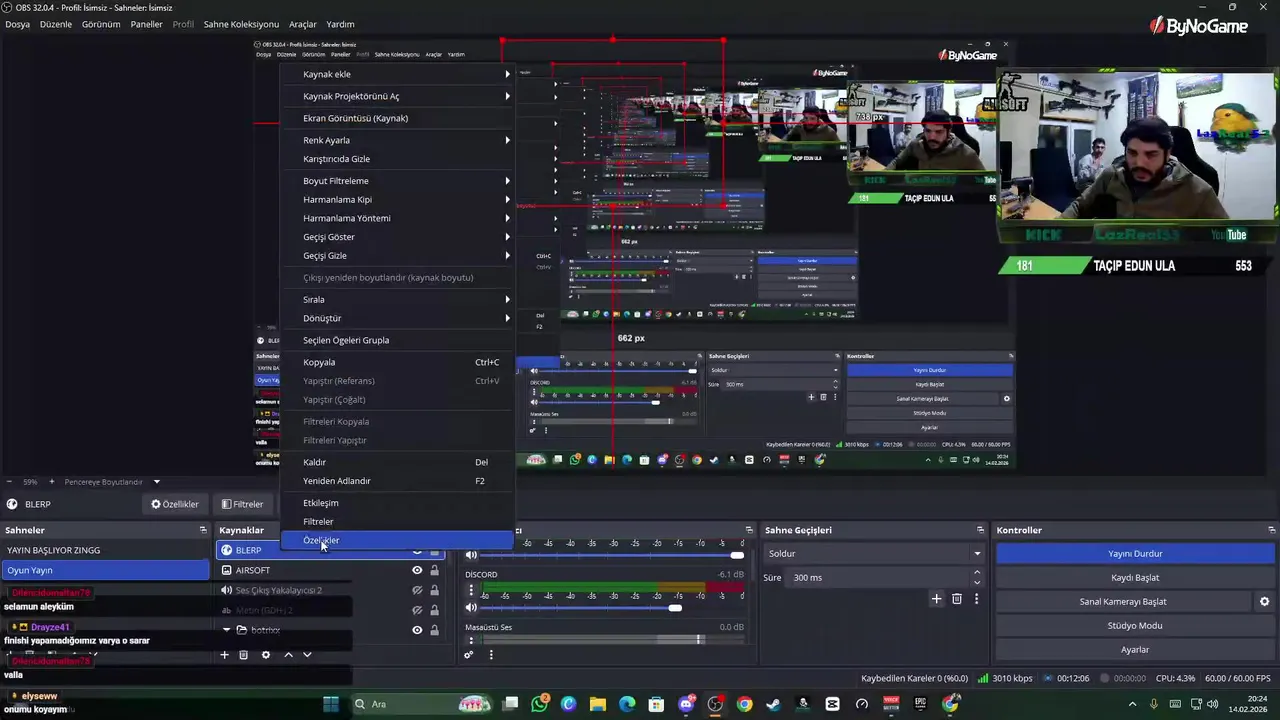This screenshot has height=720, width=1280.
Task: Choose Yeniden Adlandır in context menu
Action: click(398, 481)
